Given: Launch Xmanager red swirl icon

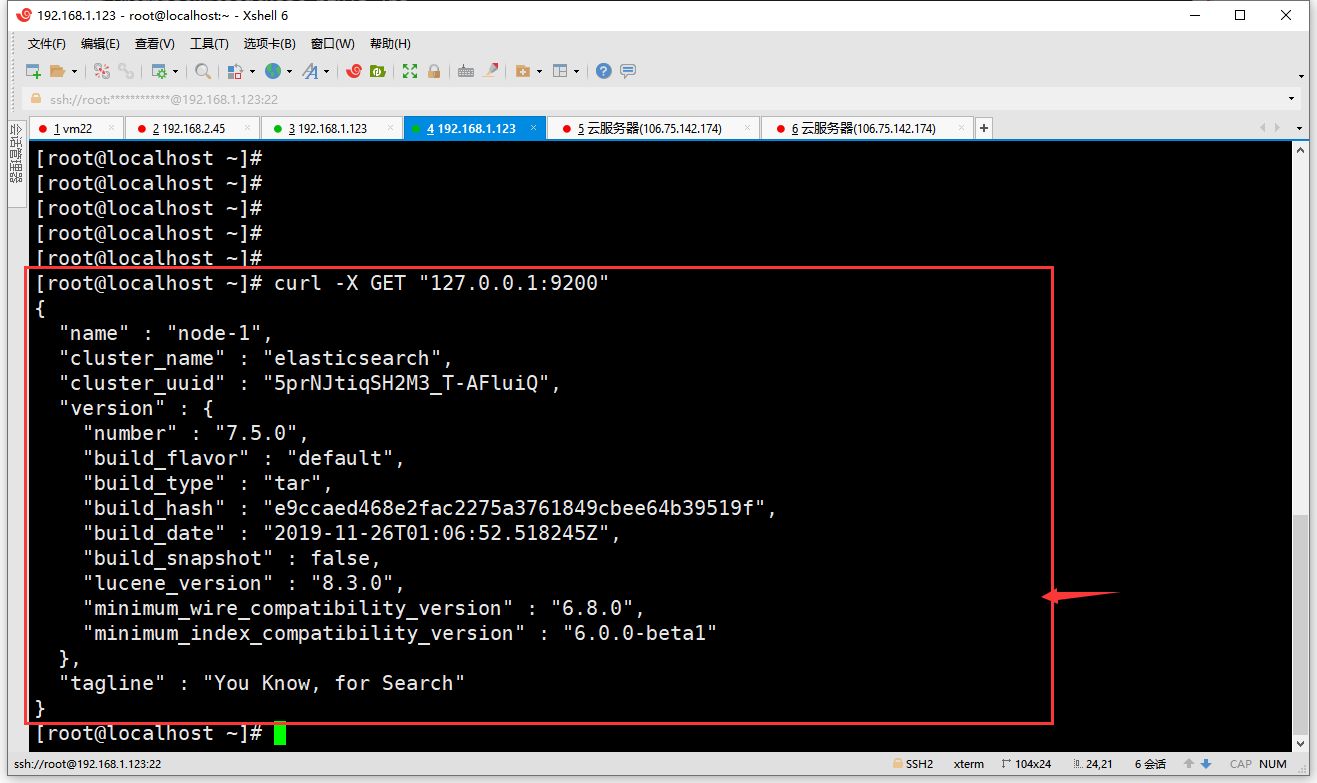Looking at the screenshot, I should point(353,71).
